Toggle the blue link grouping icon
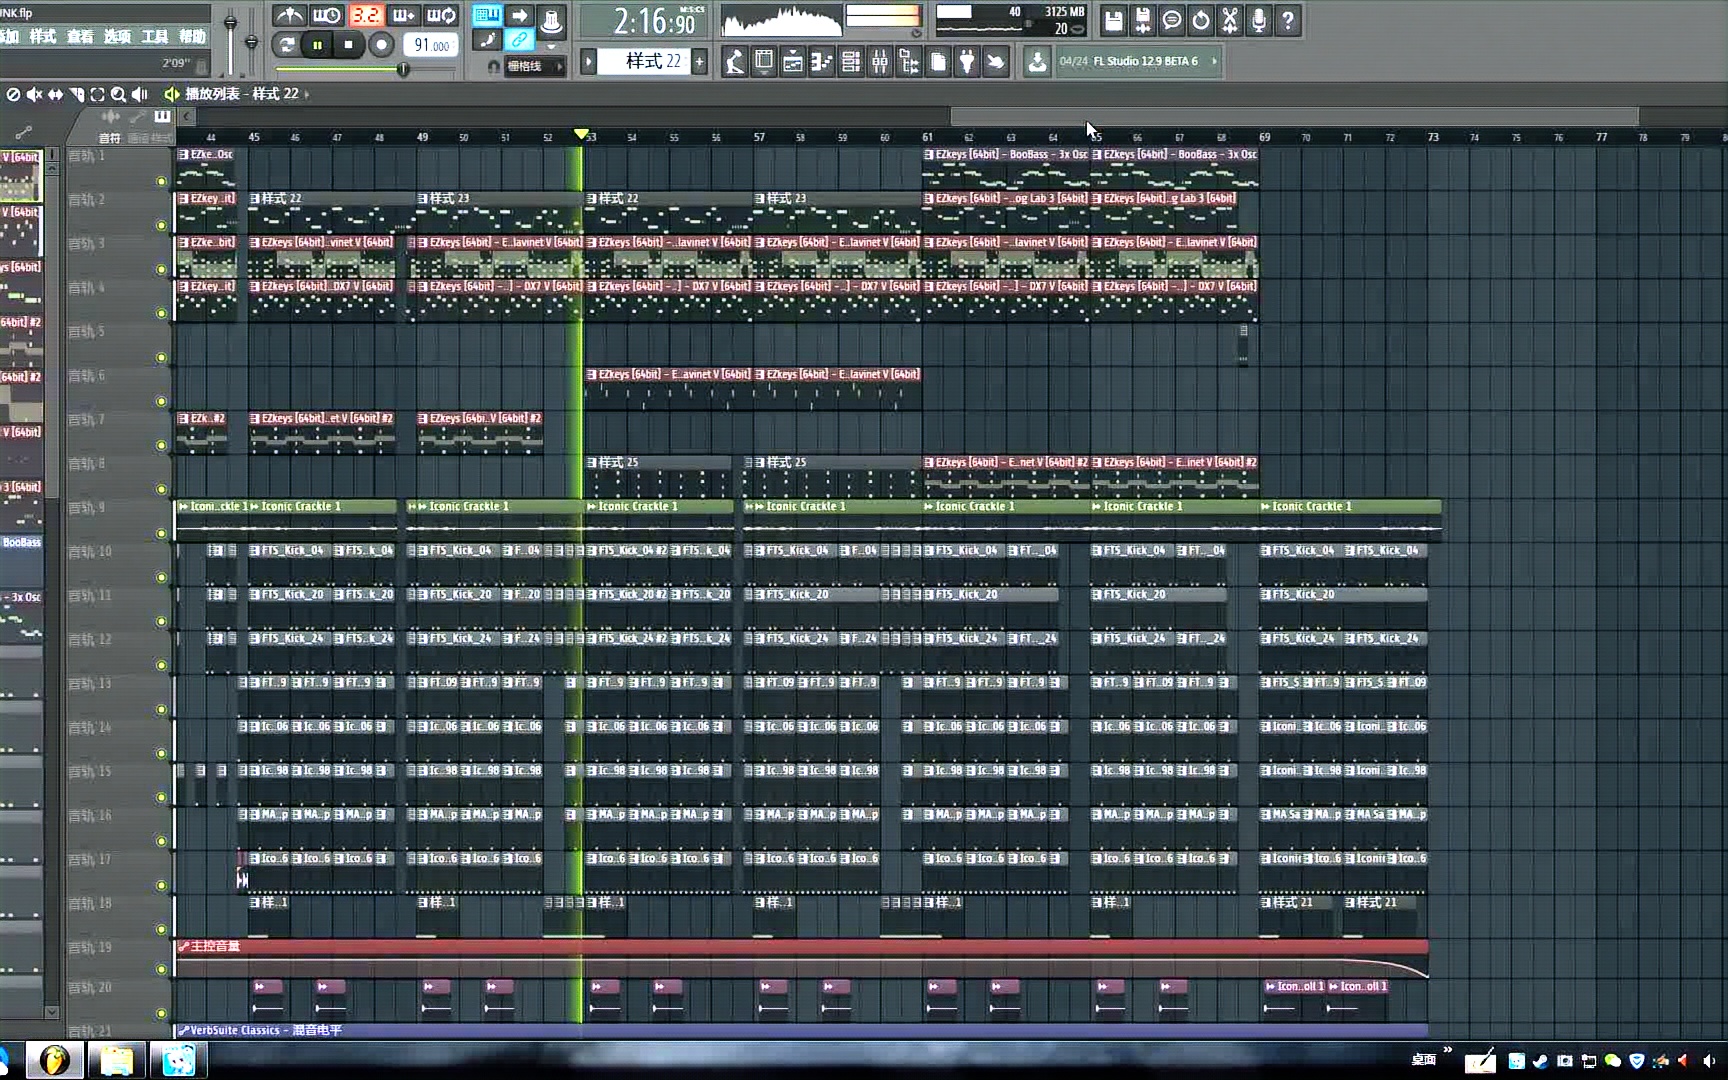 [x=519, y=41]
